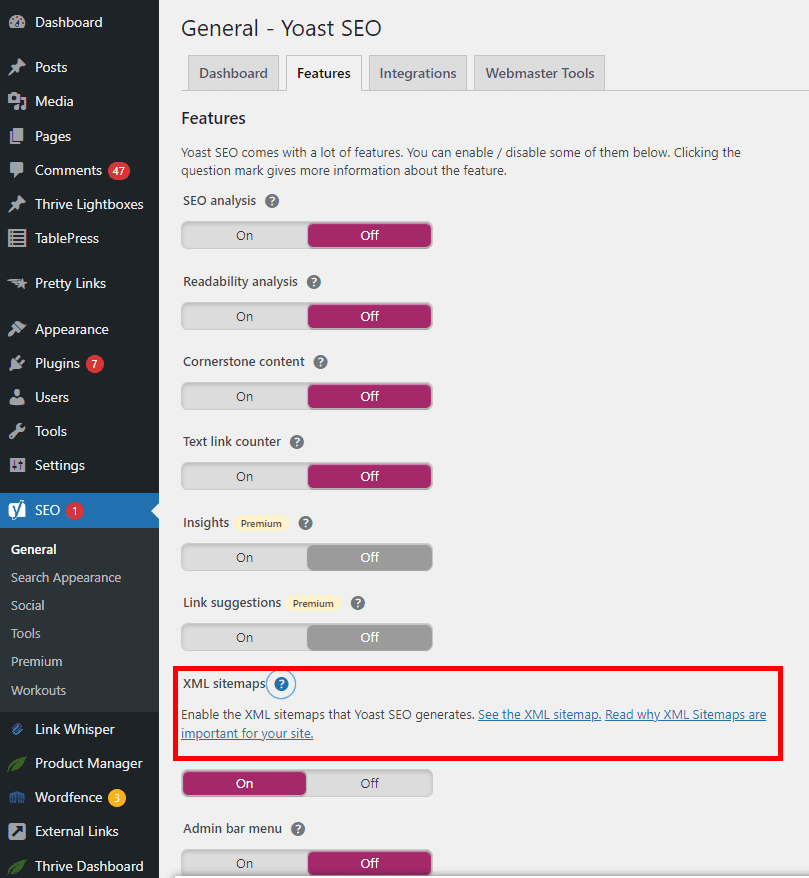Click the XML sitemaps label
Screen dimensions: 809x878
[224, 684]
